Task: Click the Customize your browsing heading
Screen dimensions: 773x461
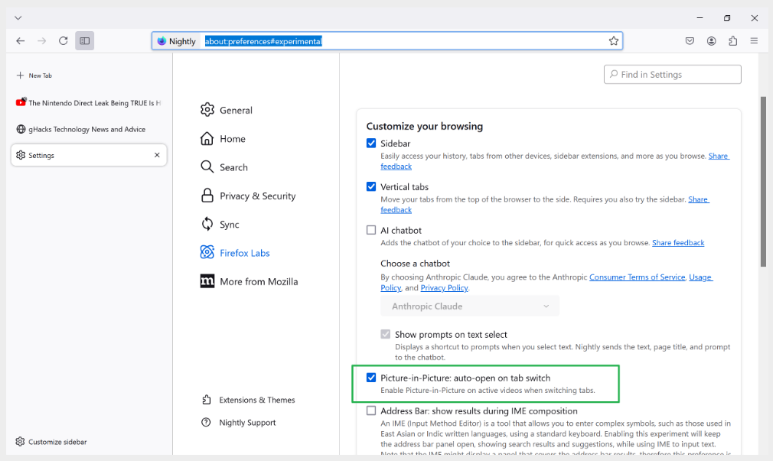Action: (424, 126)
